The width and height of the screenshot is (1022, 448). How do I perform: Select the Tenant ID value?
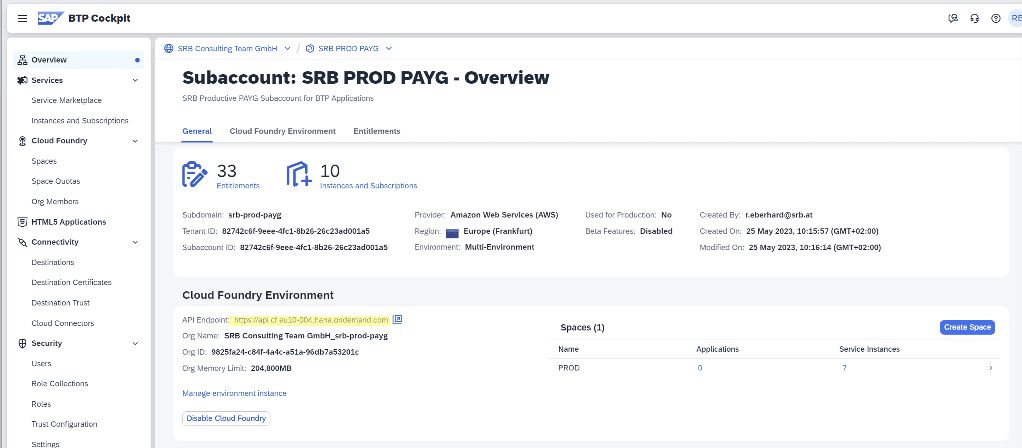tap(296, 231)
